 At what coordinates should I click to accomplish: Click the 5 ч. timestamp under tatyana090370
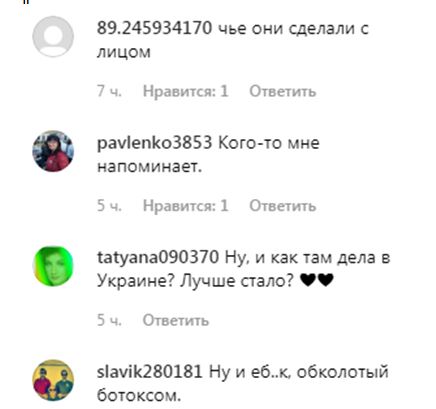tap(109, 320)
